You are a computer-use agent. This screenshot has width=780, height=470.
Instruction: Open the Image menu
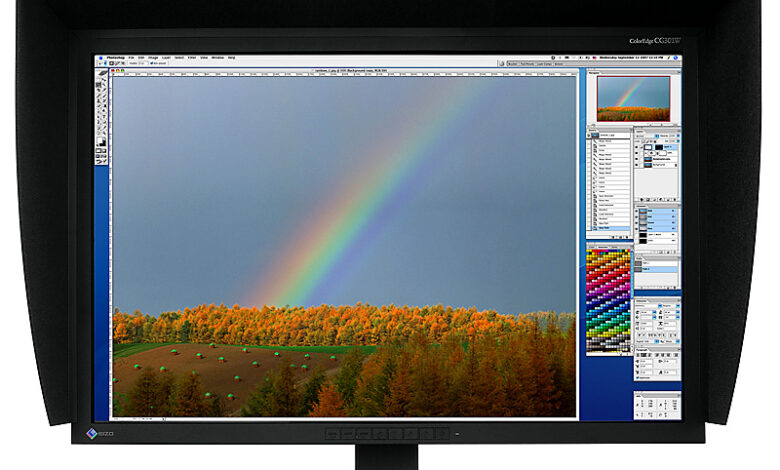click(153, 58)
